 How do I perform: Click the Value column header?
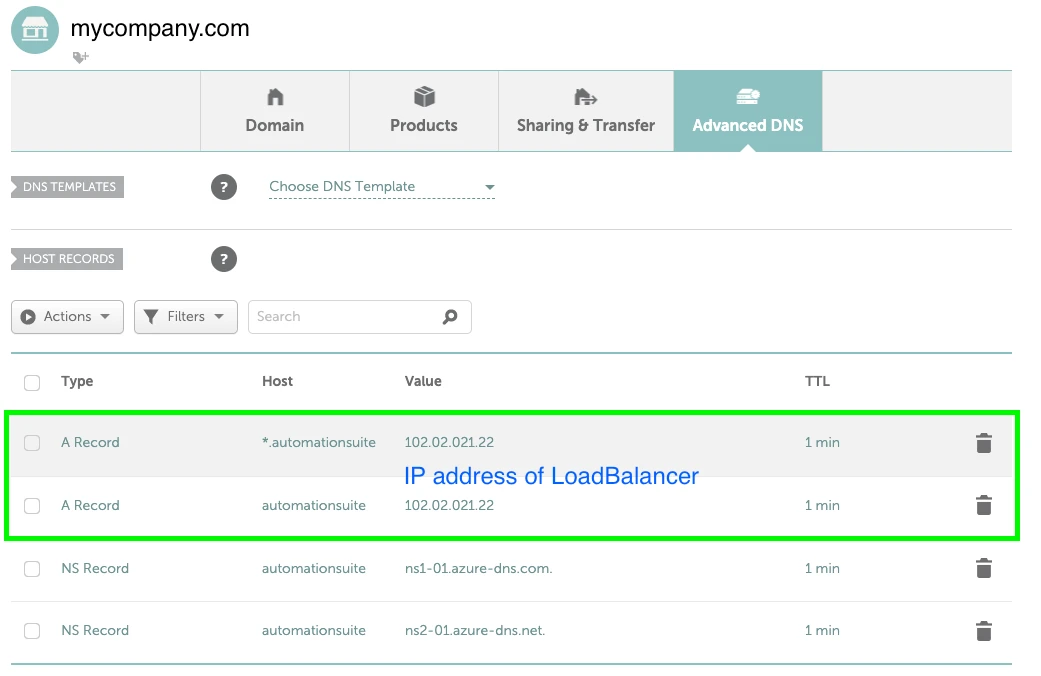(423, 381)
